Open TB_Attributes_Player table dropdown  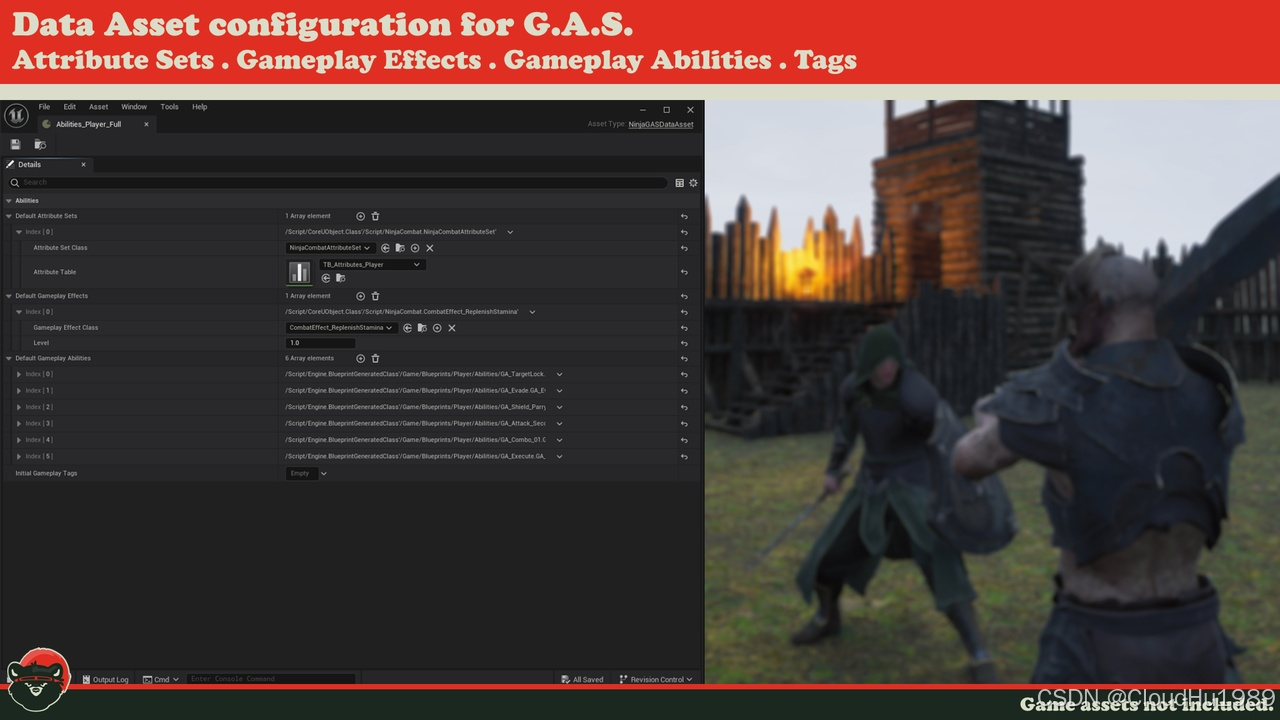tap(371, 265)
